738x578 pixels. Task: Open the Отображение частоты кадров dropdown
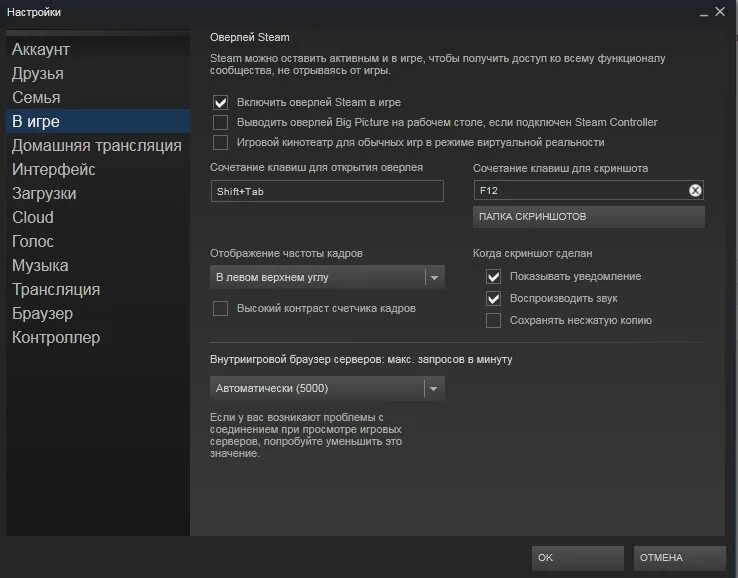(327, 277)
